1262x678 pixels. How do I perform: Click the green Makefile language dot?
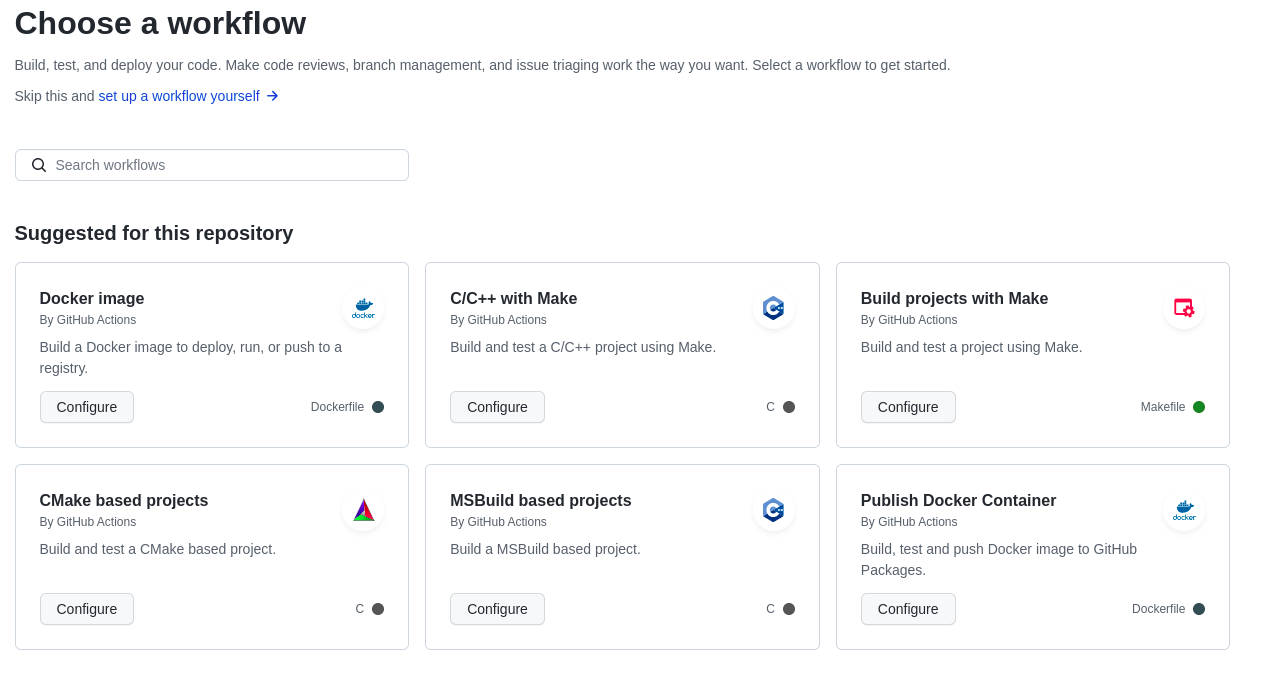point(1199,407)
